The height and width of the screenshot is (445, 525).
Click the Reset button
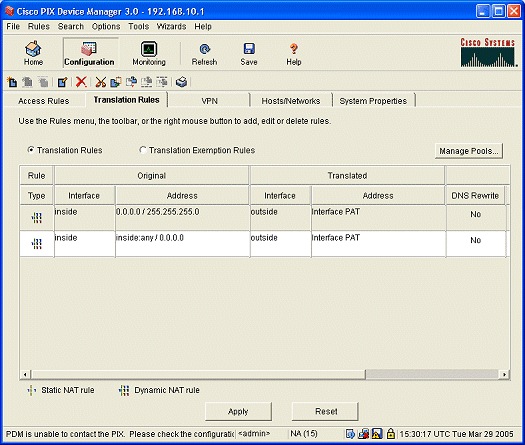click(x=326, y=412)
